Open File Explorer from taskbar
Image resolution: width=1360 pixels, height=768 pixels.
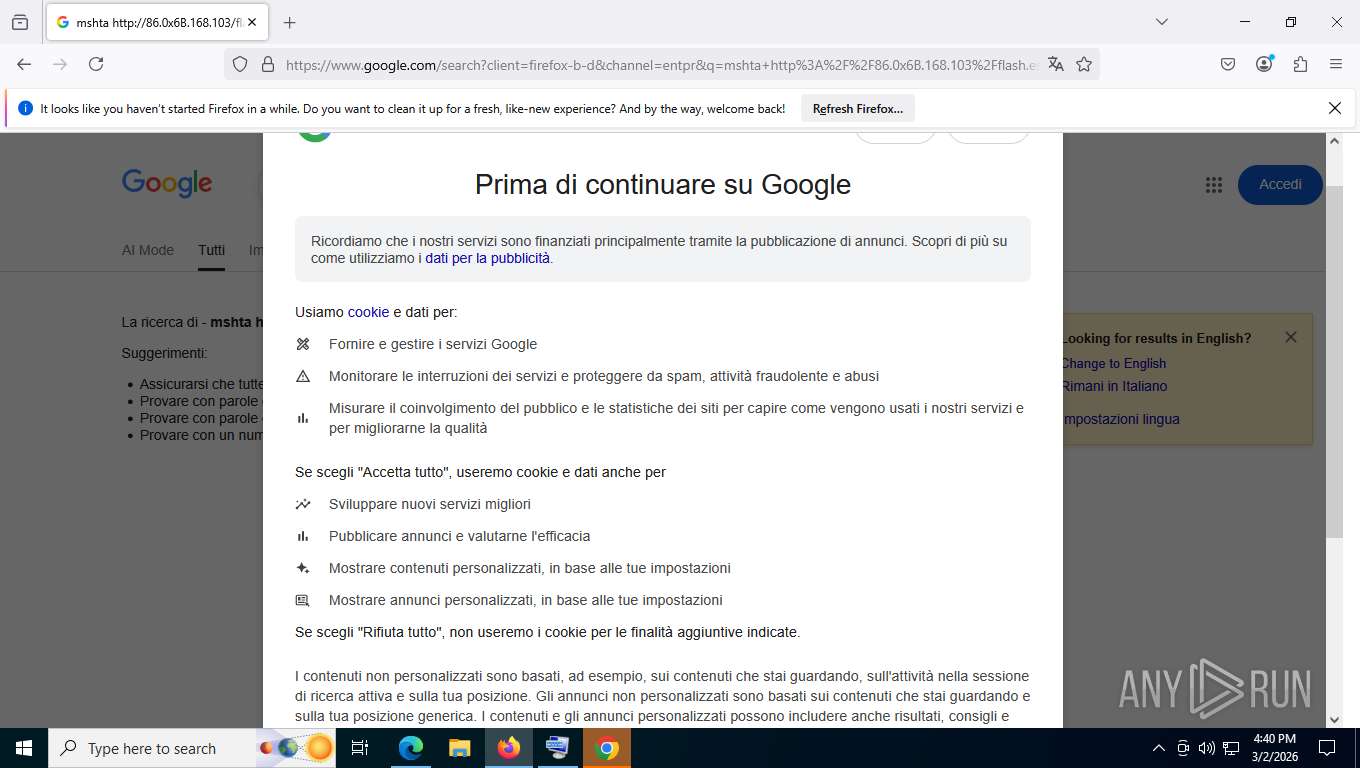click(x=459, y=748)
